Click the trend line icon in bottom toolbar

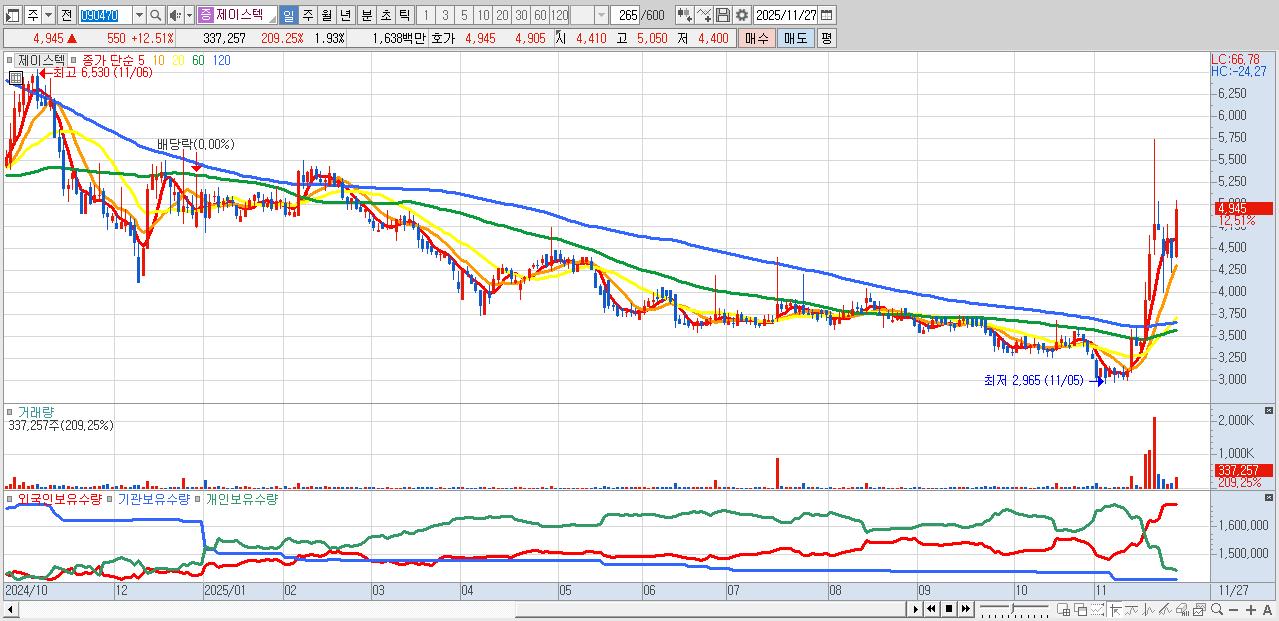pos(1165,609)
